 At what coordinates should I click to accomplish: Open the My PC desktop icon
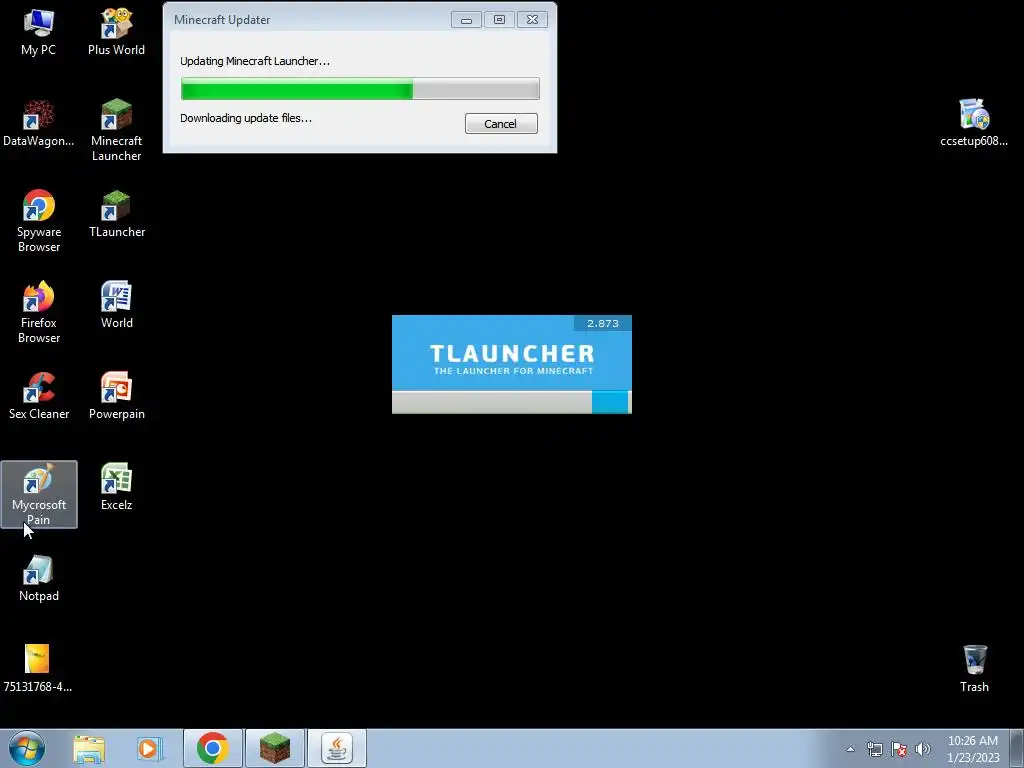39,31
